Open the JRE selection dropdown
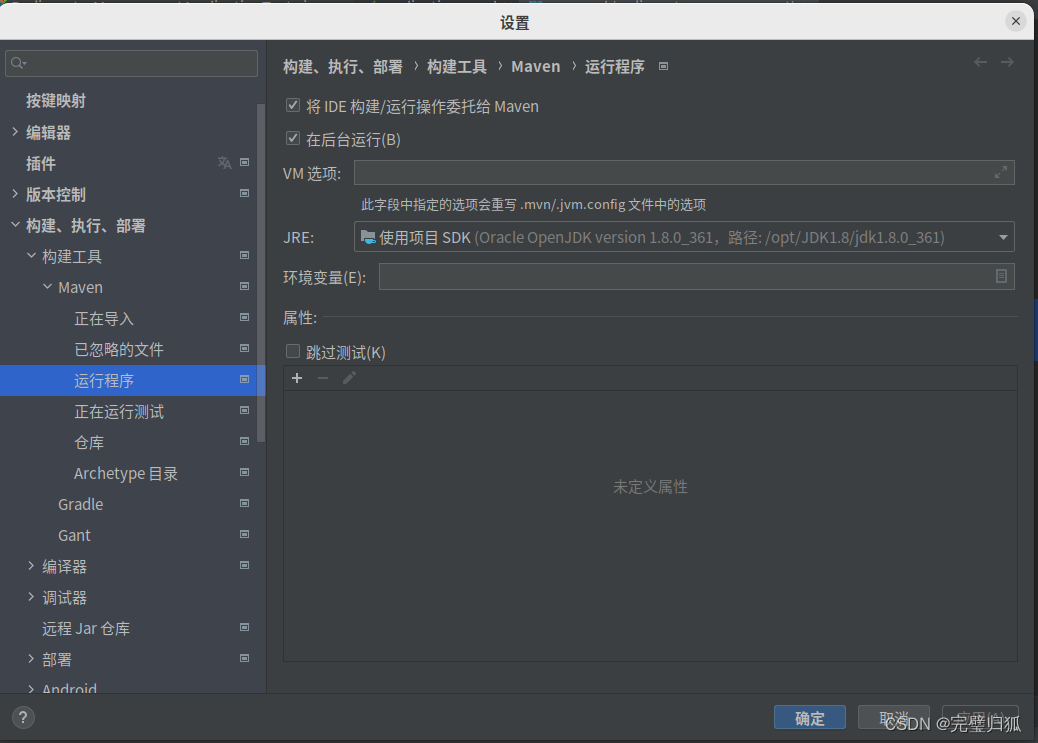Screen dimensions: 1038x743 click(1002, 237)
